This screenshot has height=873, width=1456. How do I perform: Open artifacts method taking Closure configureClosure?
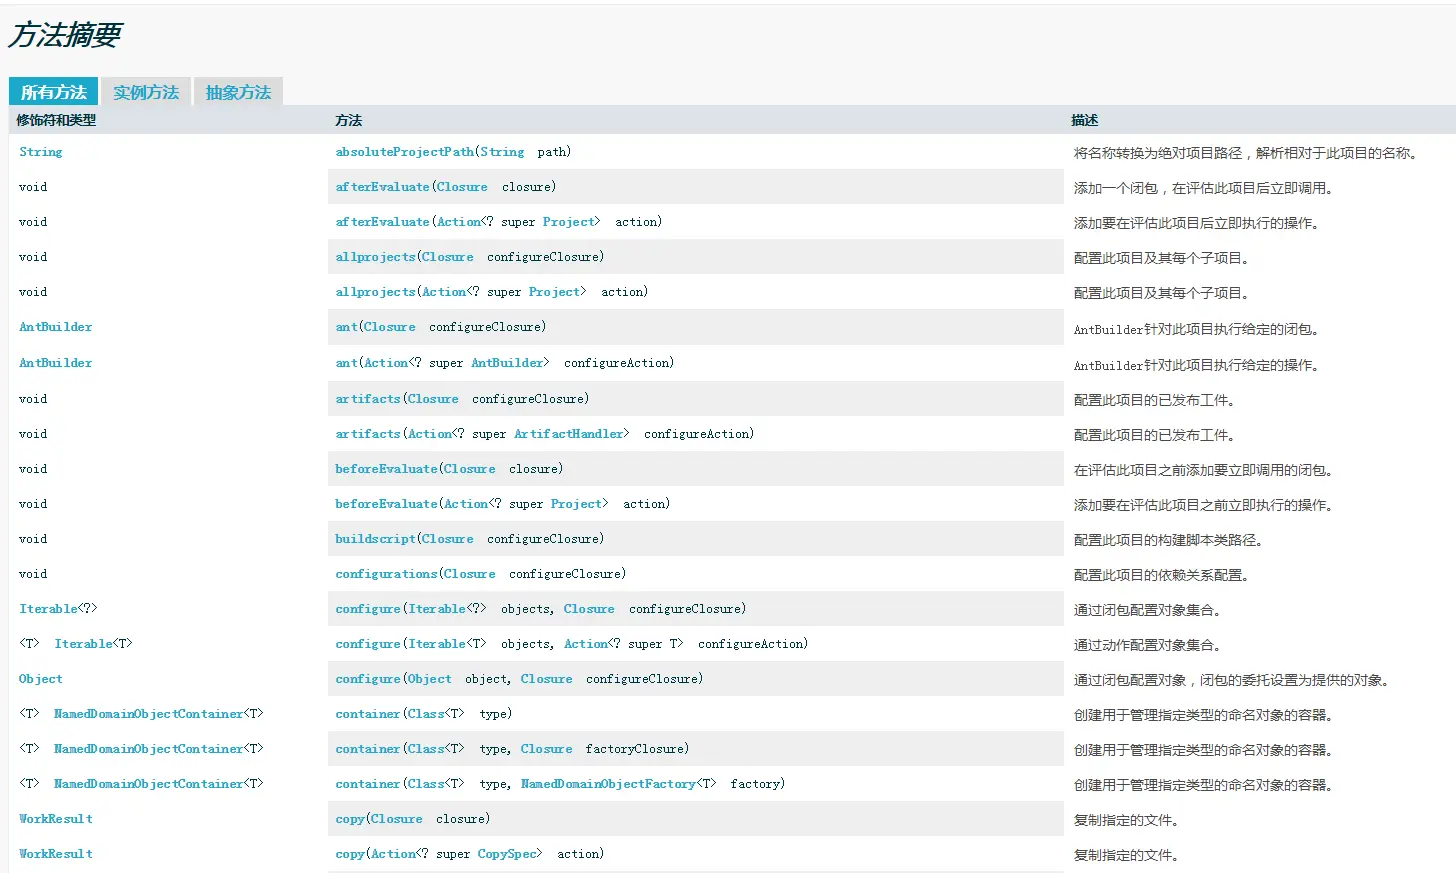(367, 399)
